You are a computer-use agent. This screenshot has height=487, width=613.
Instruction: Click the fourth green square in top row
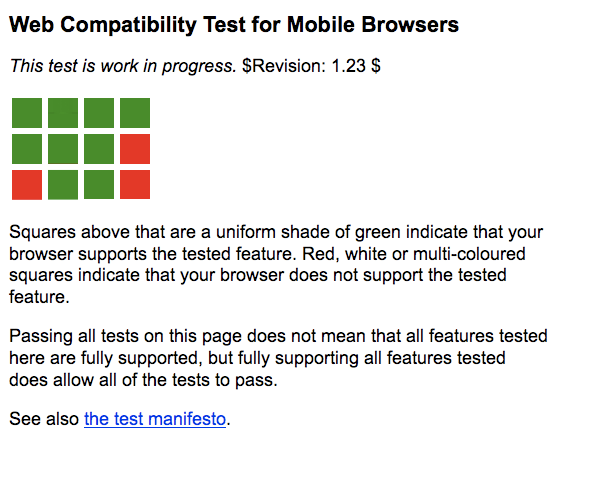click(x=135, y=113)
